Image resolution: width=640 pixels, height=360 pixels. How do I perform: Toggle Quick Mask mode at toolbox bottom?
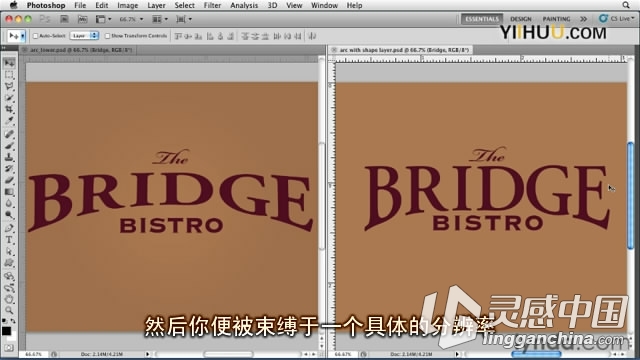pyautogui.click(x=9, y=348)
